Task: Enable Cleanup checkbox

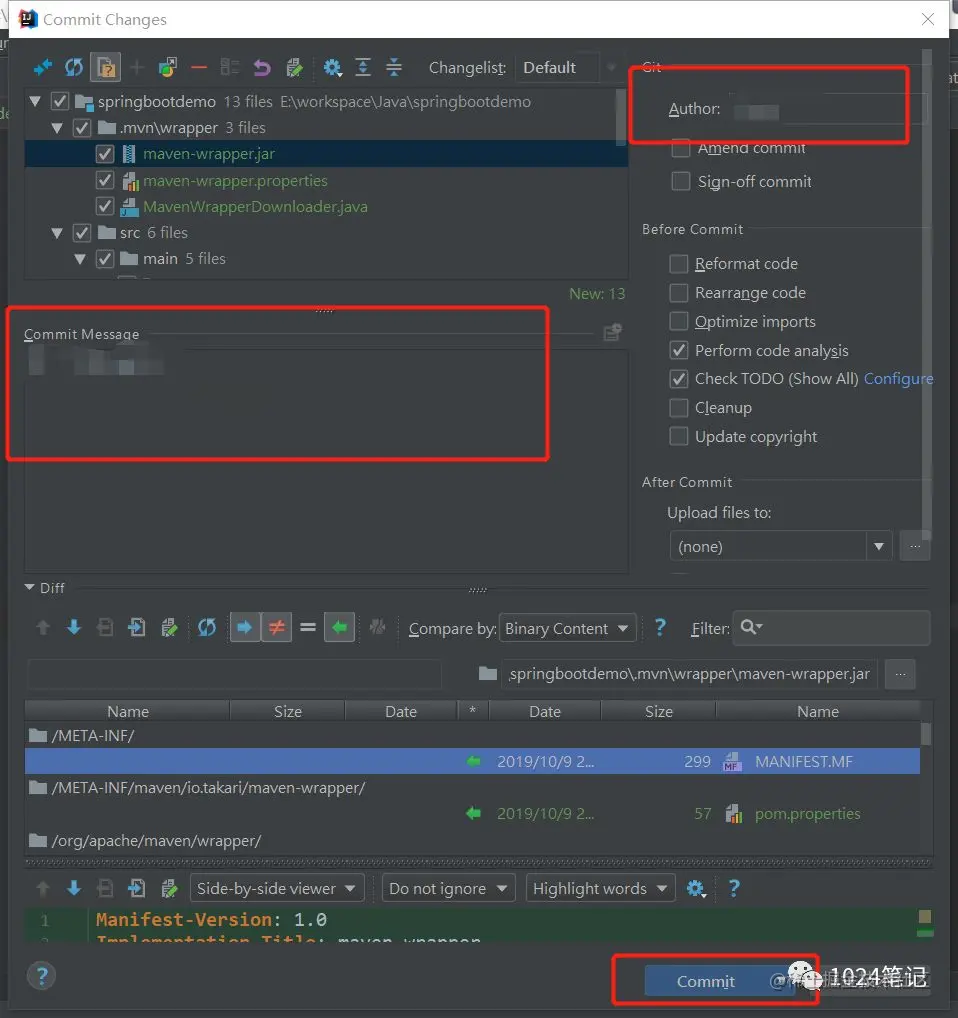Action: point(679,408)
